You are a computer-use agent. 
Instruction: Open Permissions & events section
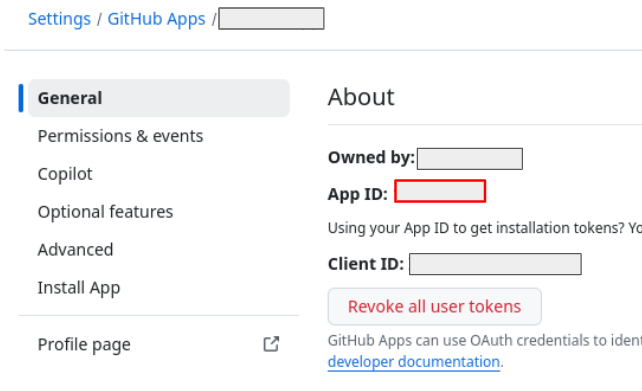(120, 136)
